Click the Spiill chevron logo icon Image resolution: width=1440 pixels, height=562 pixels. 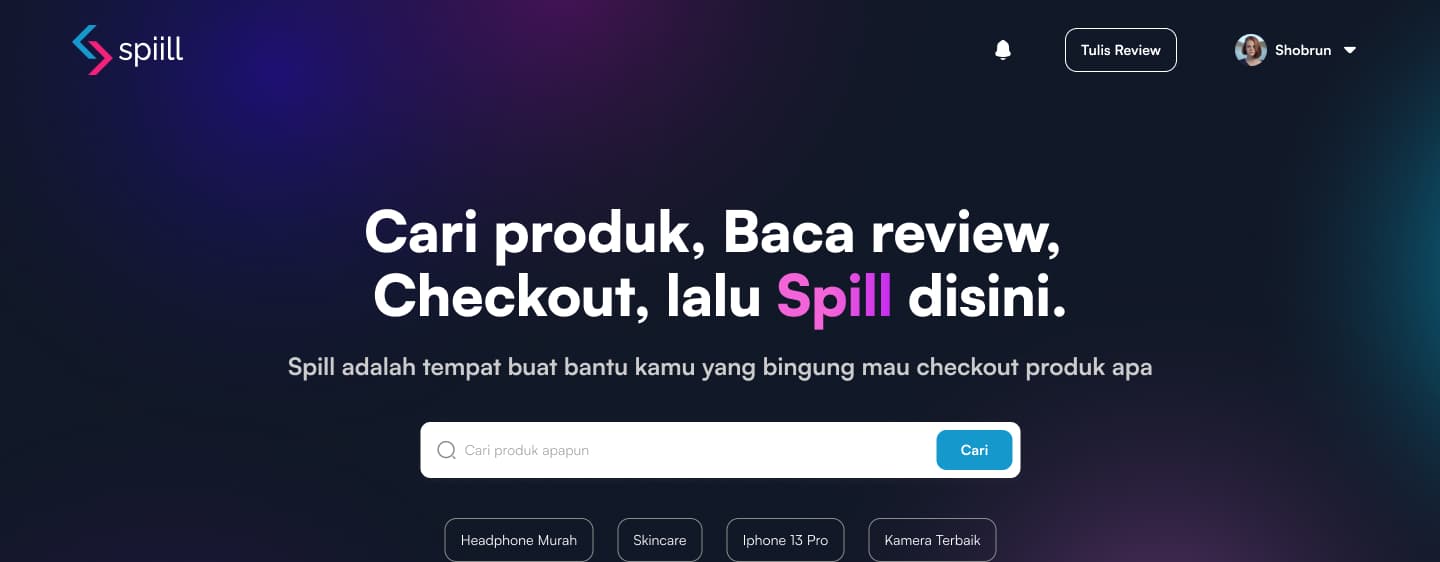point(92,50)
